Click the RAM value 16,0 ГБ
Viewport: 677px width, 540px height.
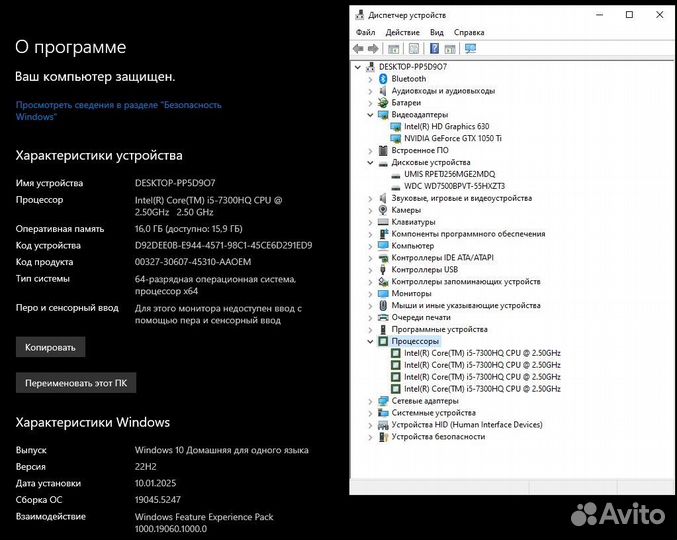[x=148, y=229]
